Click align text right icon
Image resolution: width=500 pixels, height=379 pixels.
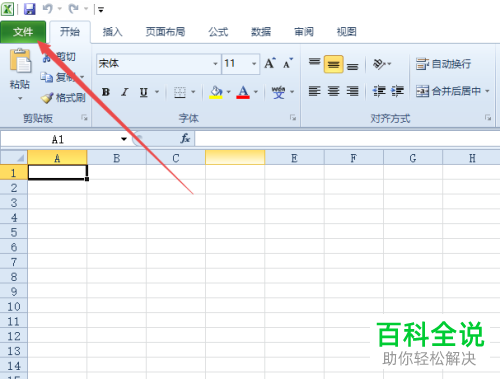point(353,91)
